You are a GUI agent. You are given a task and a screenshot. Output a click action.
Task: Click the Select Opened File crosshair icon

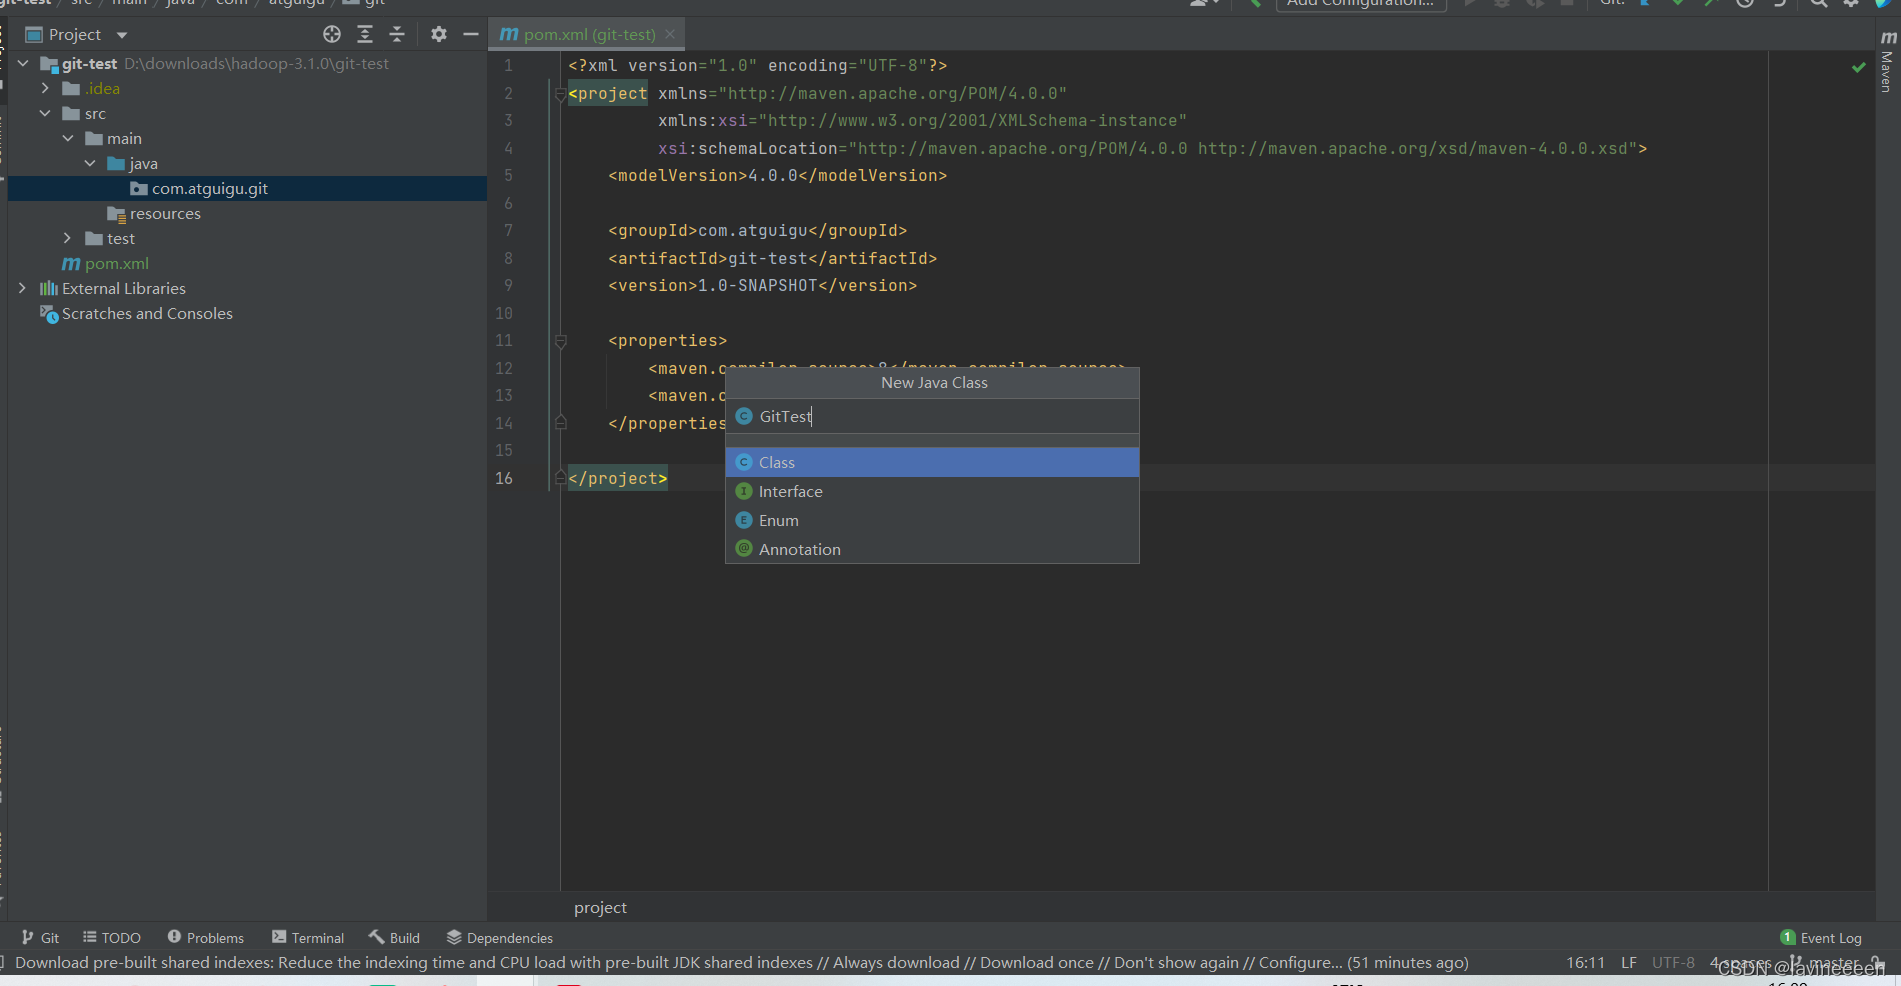coord(332,35)
